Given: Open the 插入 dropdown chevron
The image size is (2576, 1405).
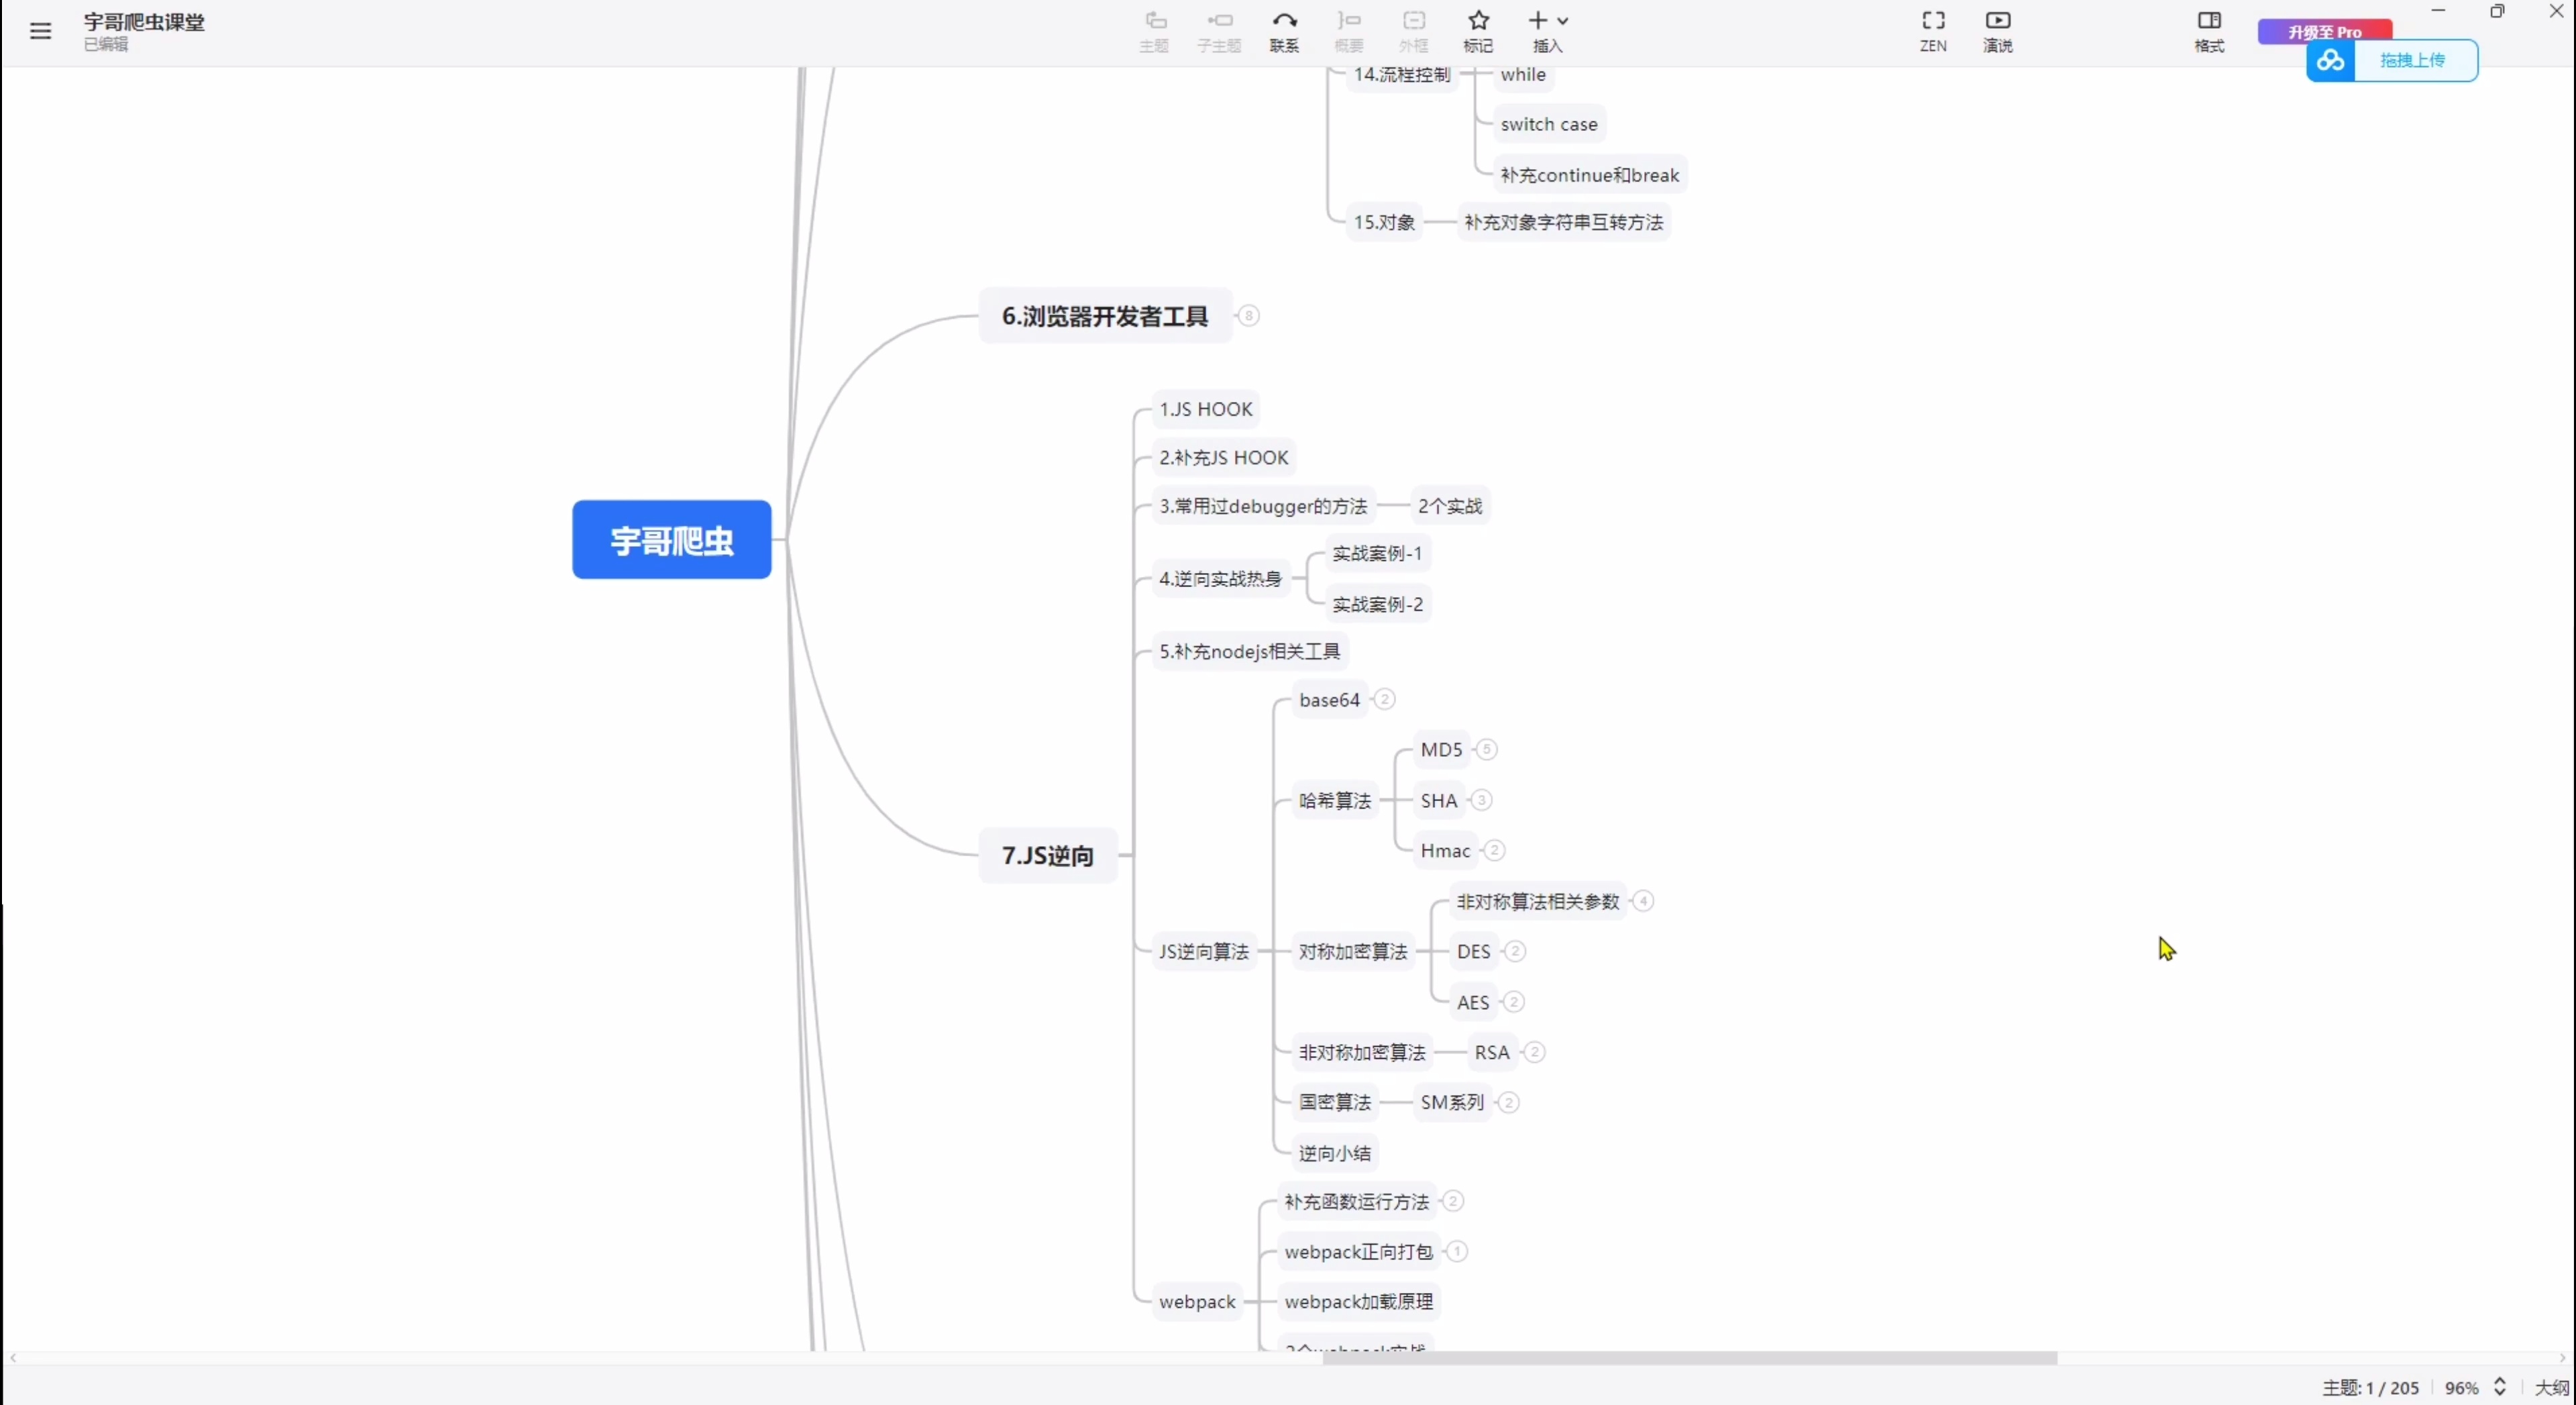Looking at the screenshot, I should click(1561, 20).
